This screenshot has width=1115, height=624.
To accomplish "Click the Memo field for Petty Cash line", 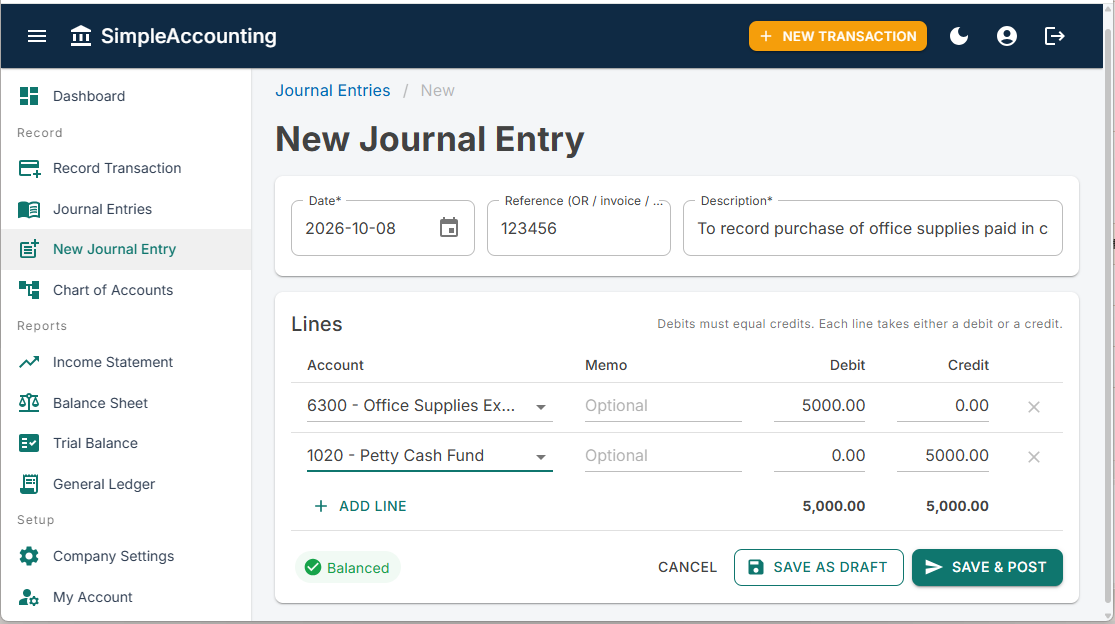I will click(663, 456).
